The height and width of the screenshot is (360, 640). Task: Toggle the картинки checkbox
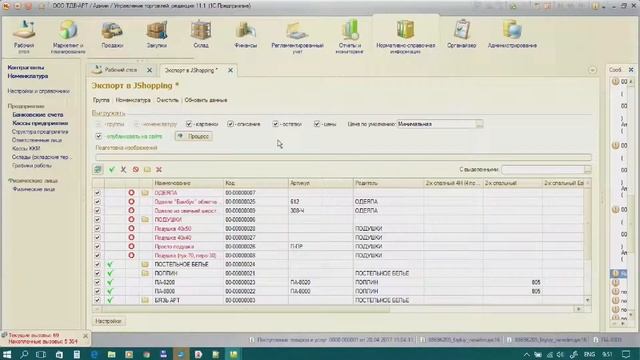coord(189,124)
